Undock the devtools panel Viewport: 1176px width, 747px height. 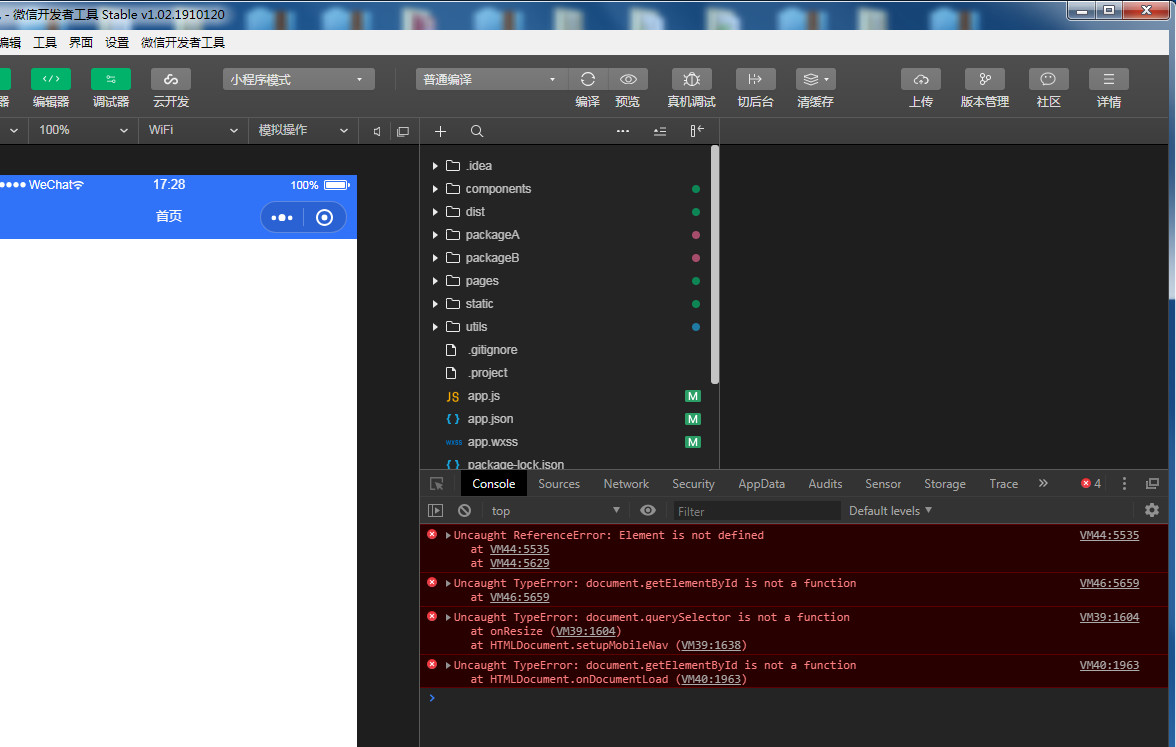click(1152, 484)
